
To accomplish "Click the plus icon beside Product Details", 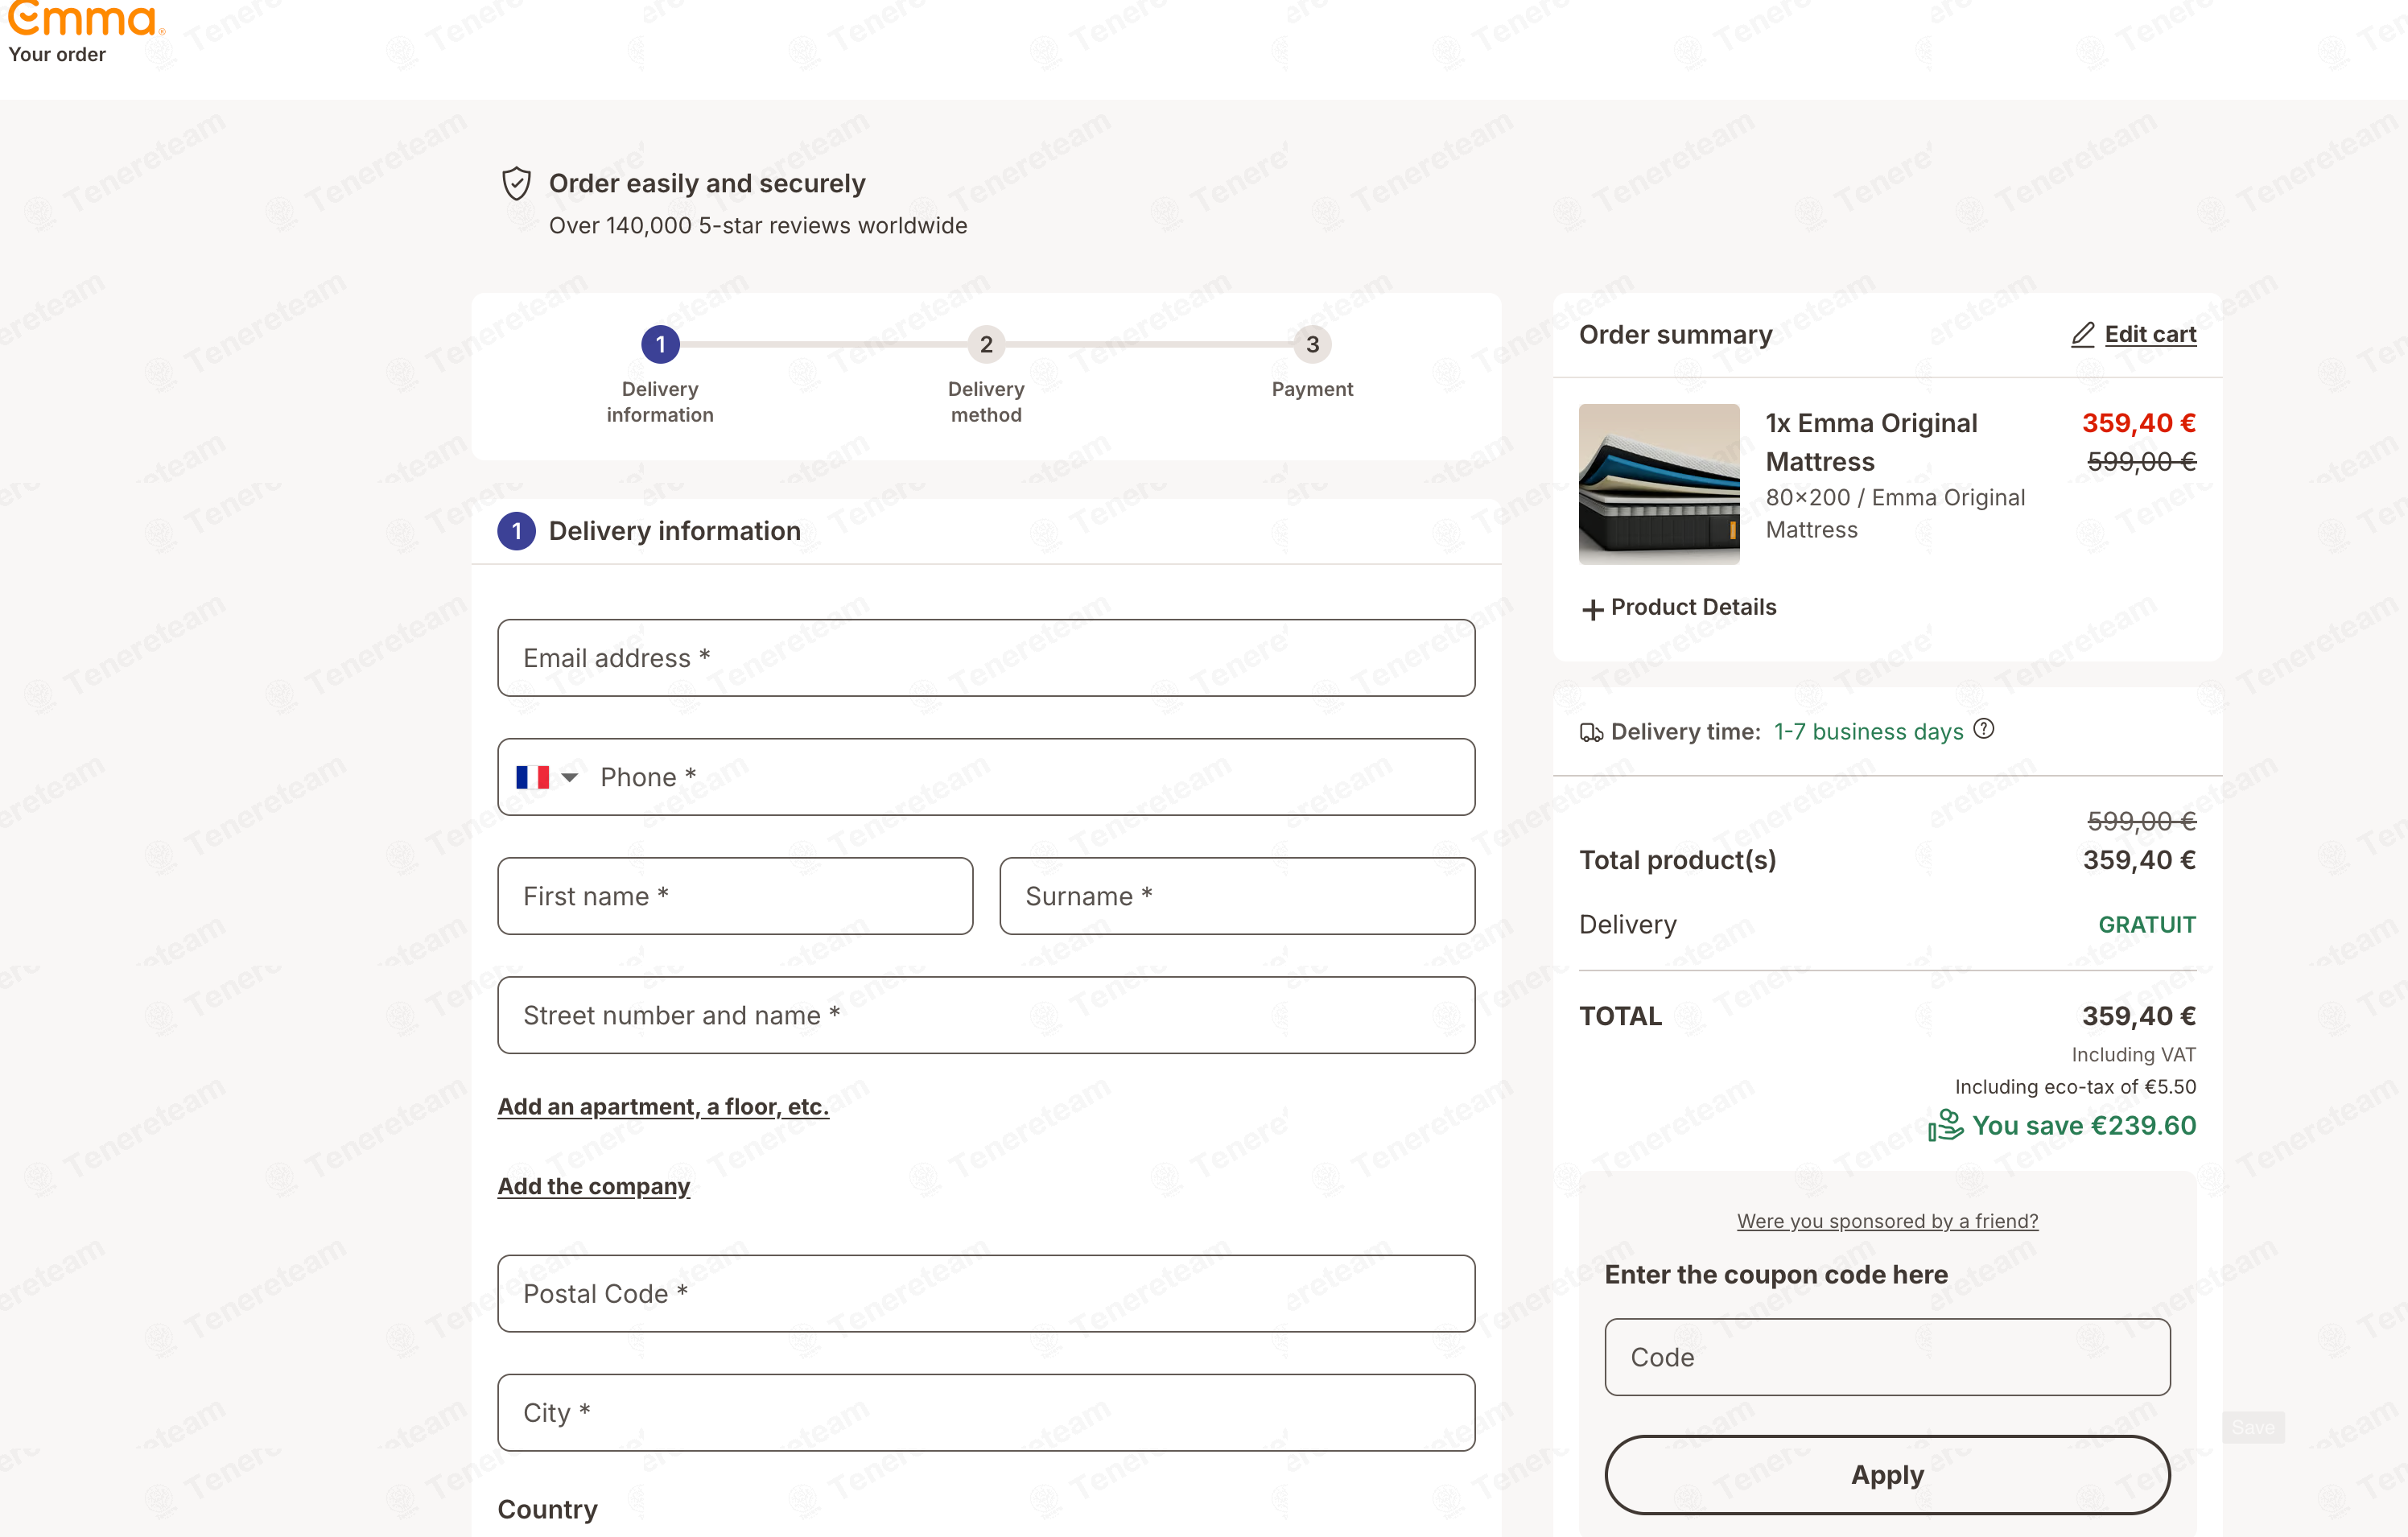I will (x=1592, y=609).
